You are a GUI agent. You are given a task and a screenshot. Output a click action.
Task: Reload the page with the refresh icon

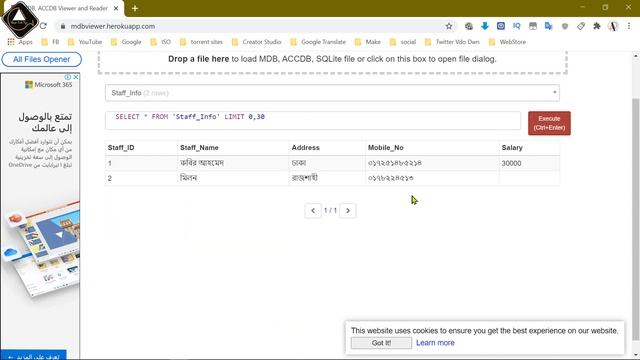43,26
